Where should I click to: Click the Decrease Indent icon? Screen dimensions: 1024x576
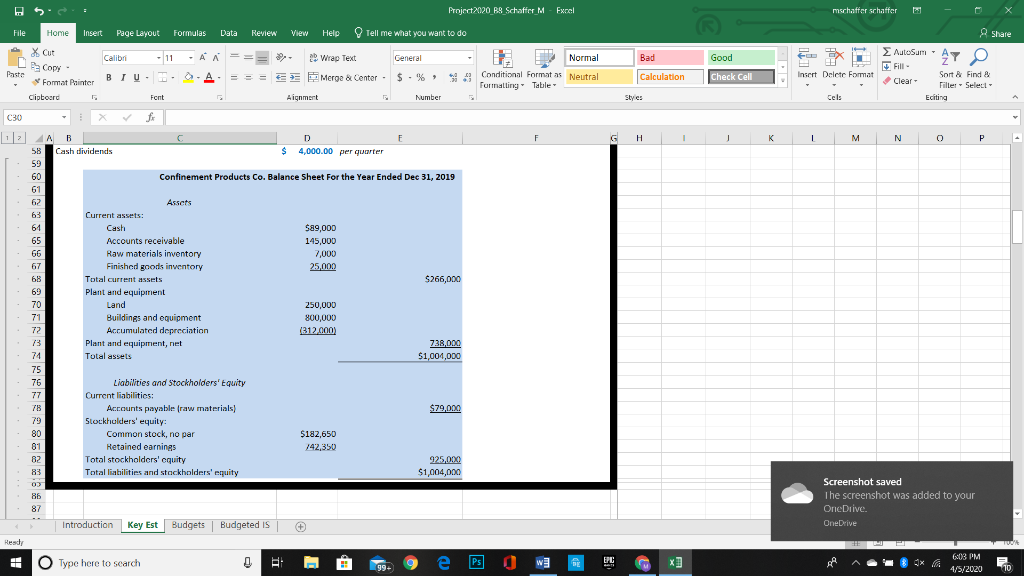pyautogui.click(x=281, y=78)
